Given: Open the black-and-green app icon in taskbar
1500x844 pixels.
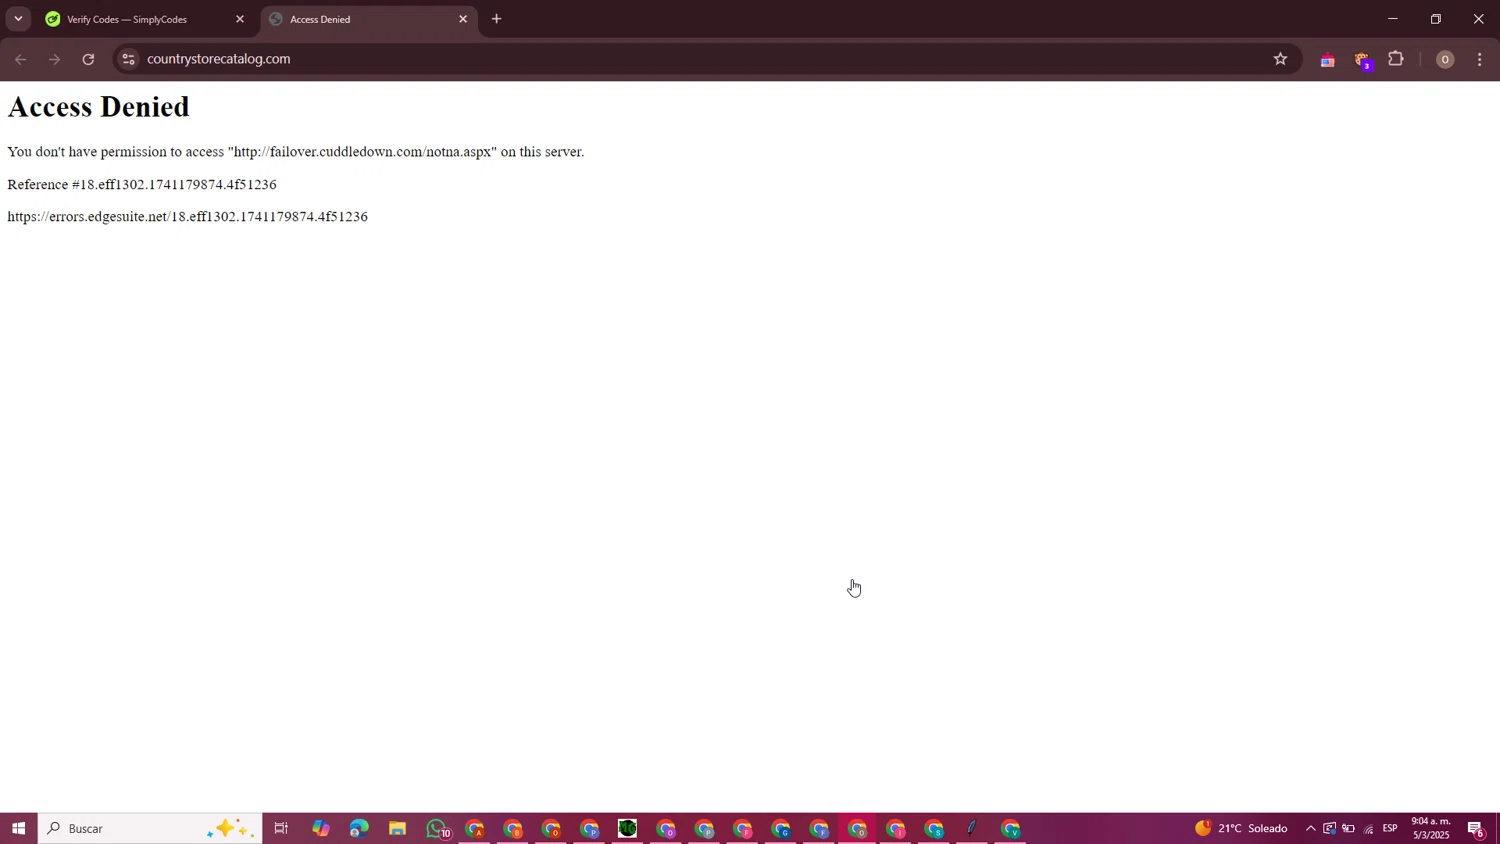Looking at the screenshot, I should point(627,828).
